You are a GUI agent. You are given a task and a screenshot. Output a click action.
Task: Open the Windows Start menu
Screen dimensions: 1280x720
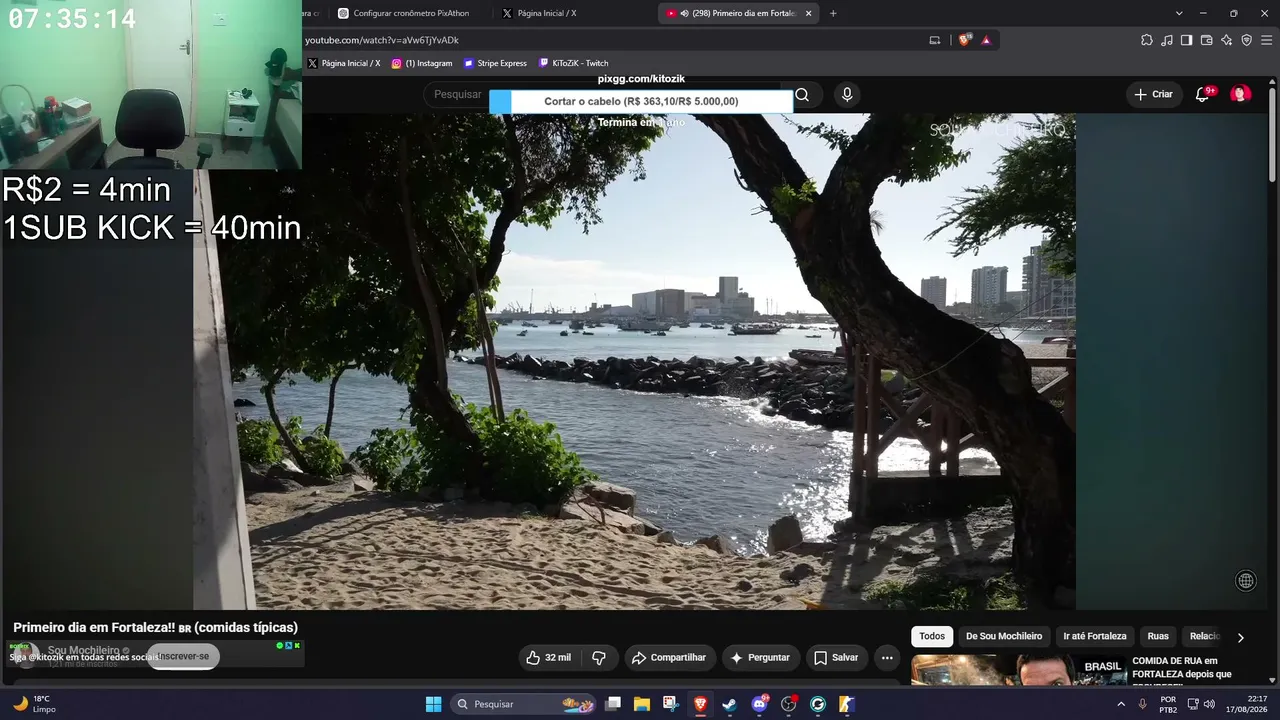pos(433,704)
